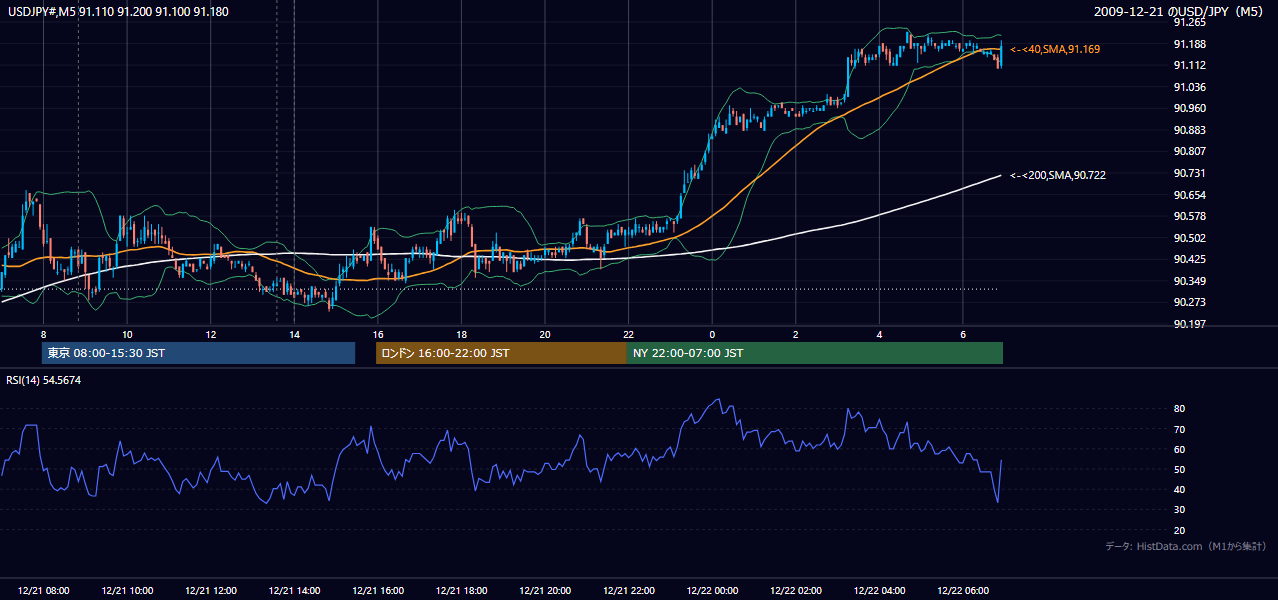Click the hour 20 label under price chart

click(x=545, y=334)
